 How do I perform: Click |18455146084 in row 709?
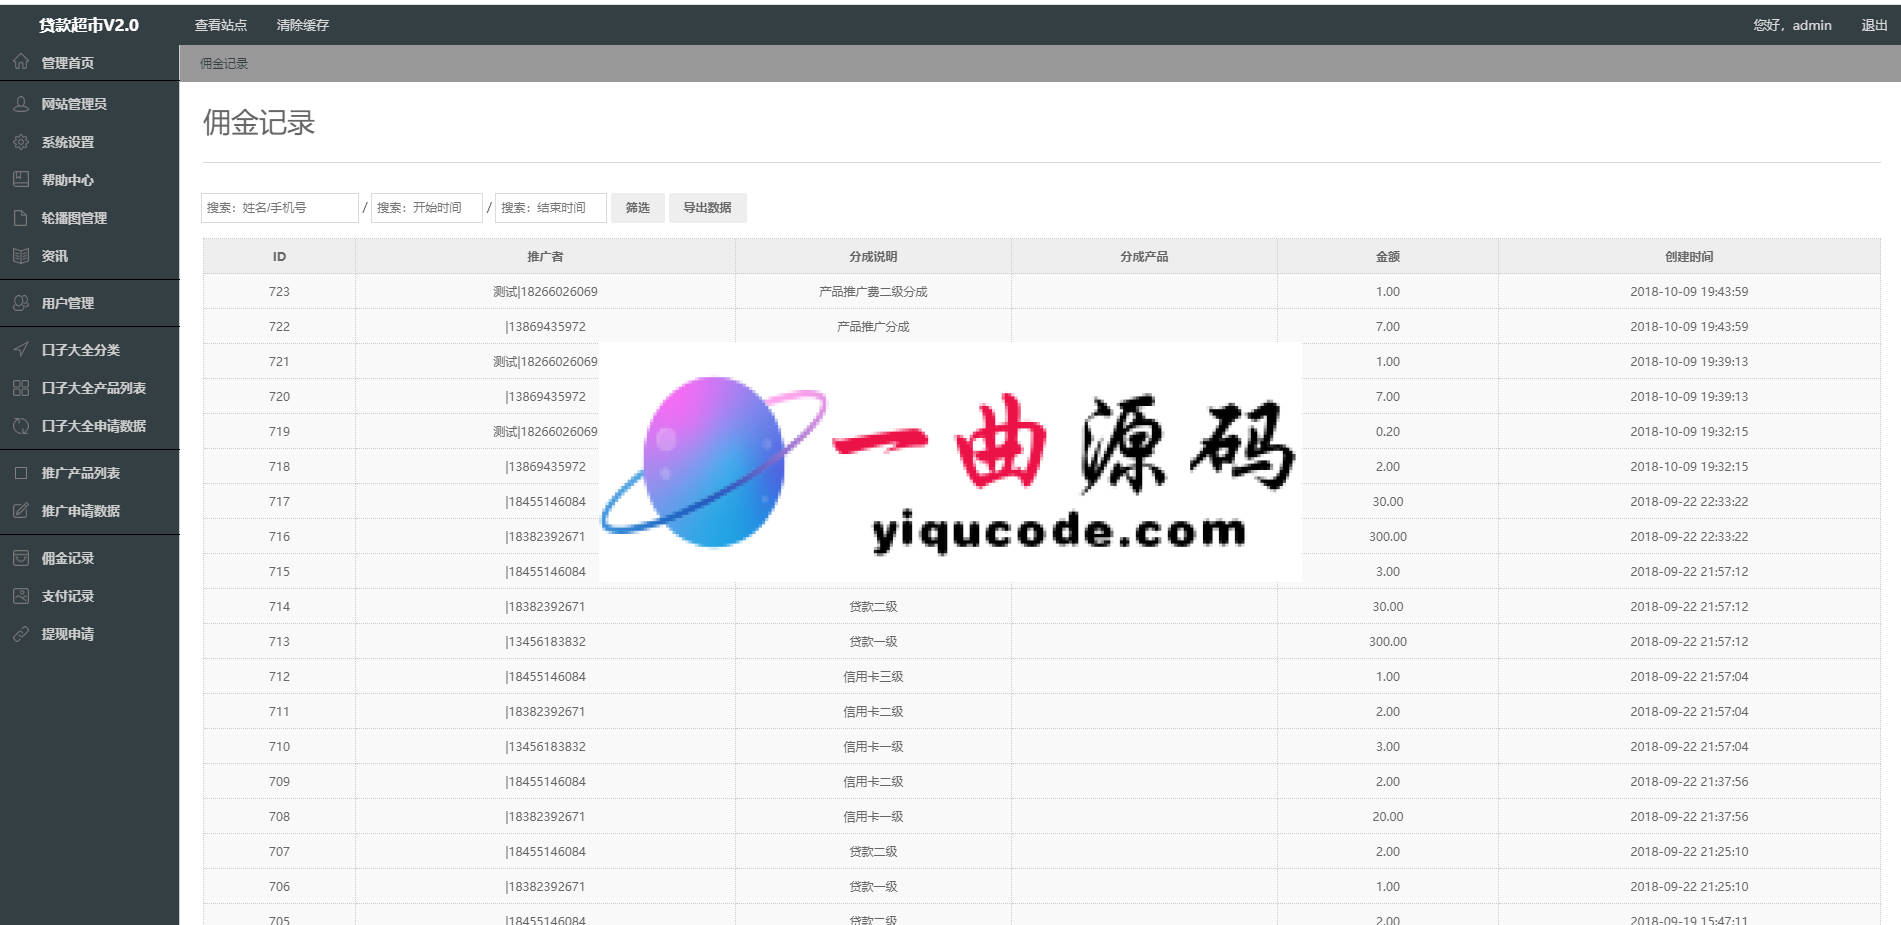(x=545, y=781)
